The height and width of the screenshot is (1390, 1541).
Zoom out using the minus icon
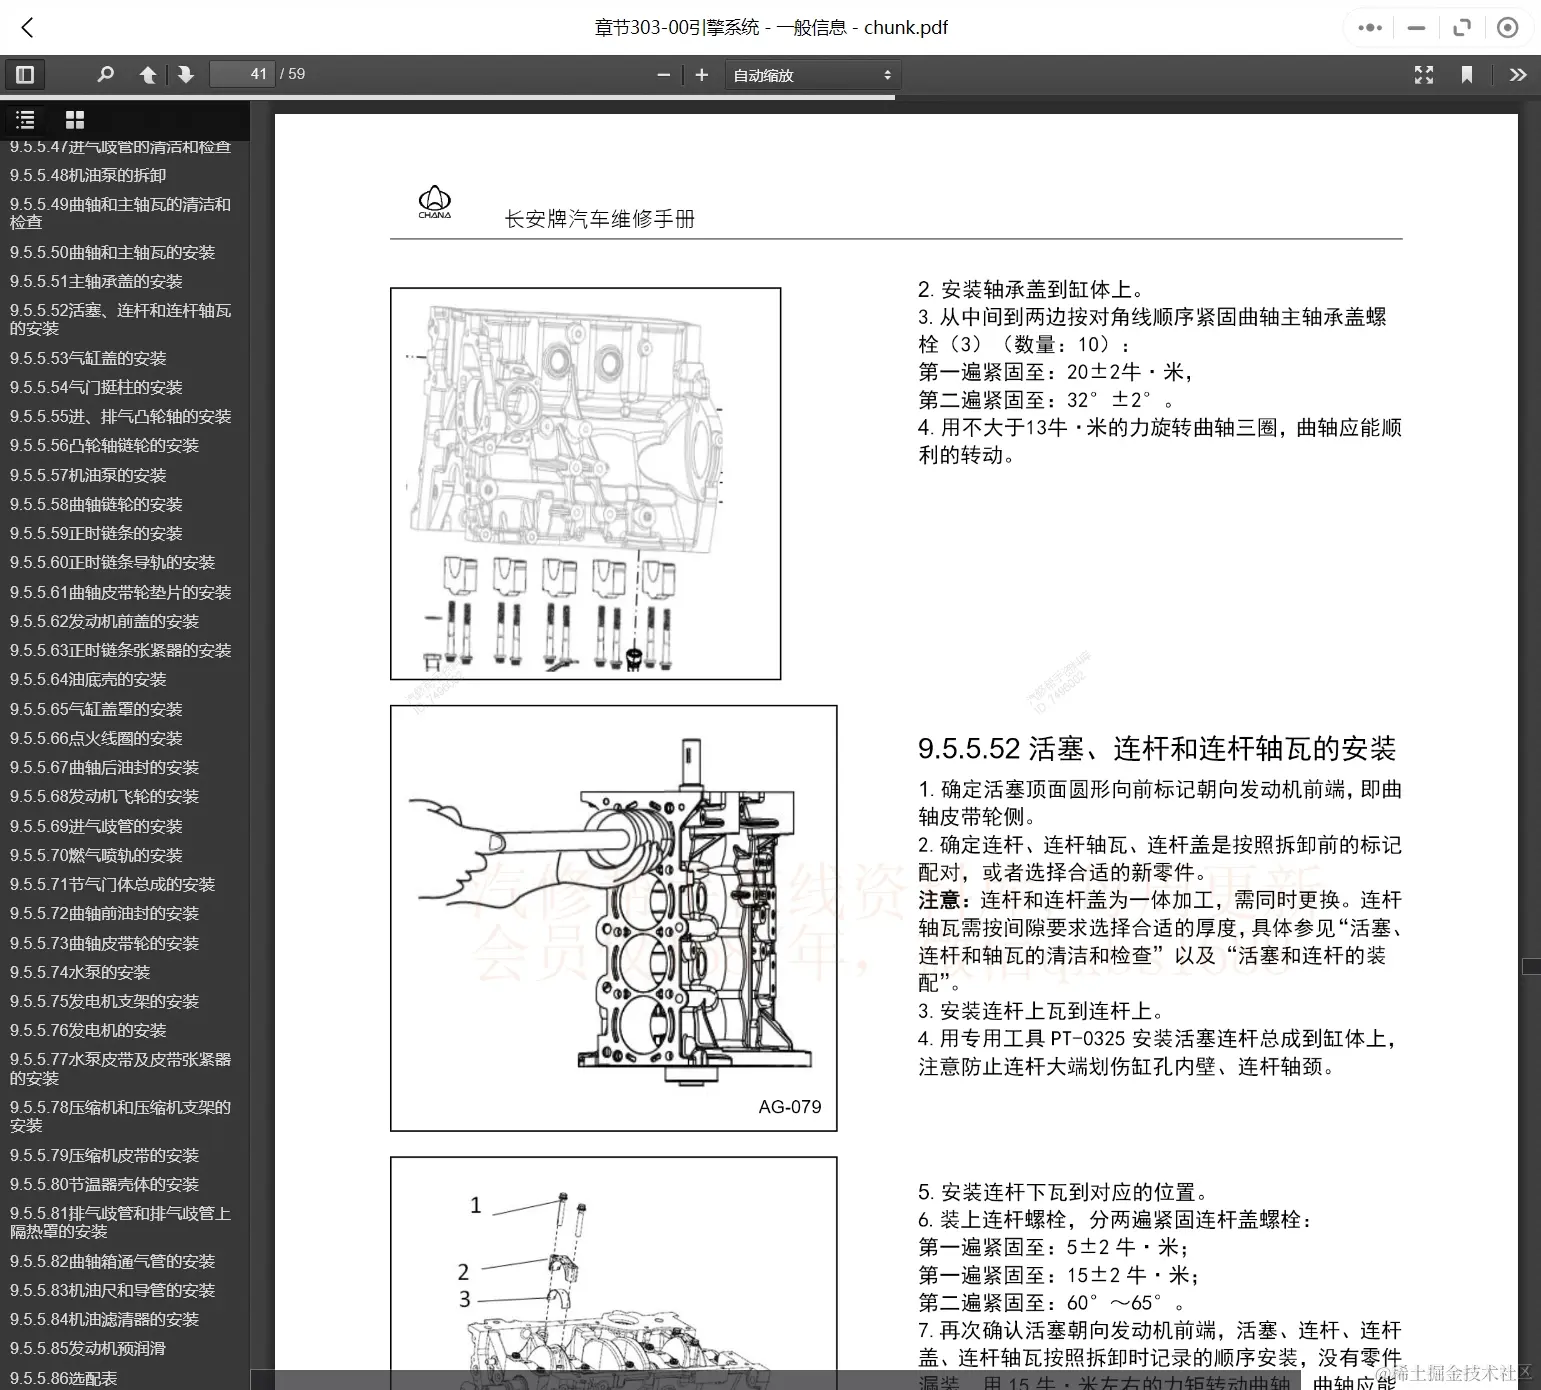(663, 74)
